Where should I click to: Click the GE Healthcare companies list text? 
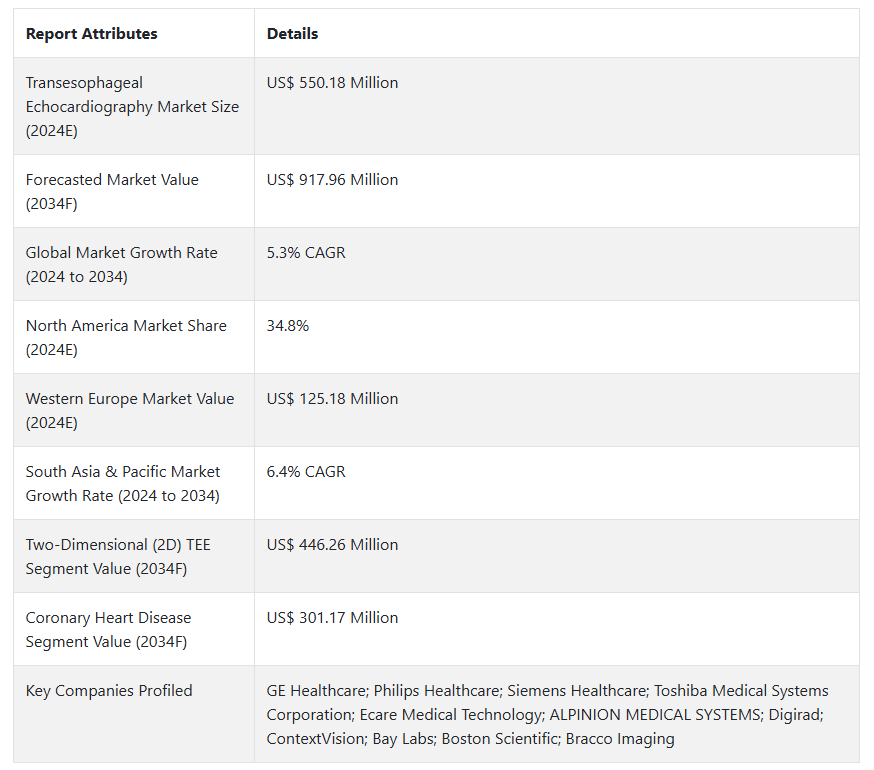click(x=547, y=715)
